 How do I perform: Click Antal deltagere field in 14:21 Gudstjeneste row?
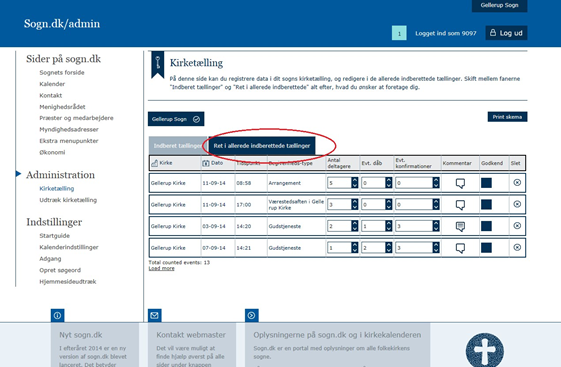339,248
